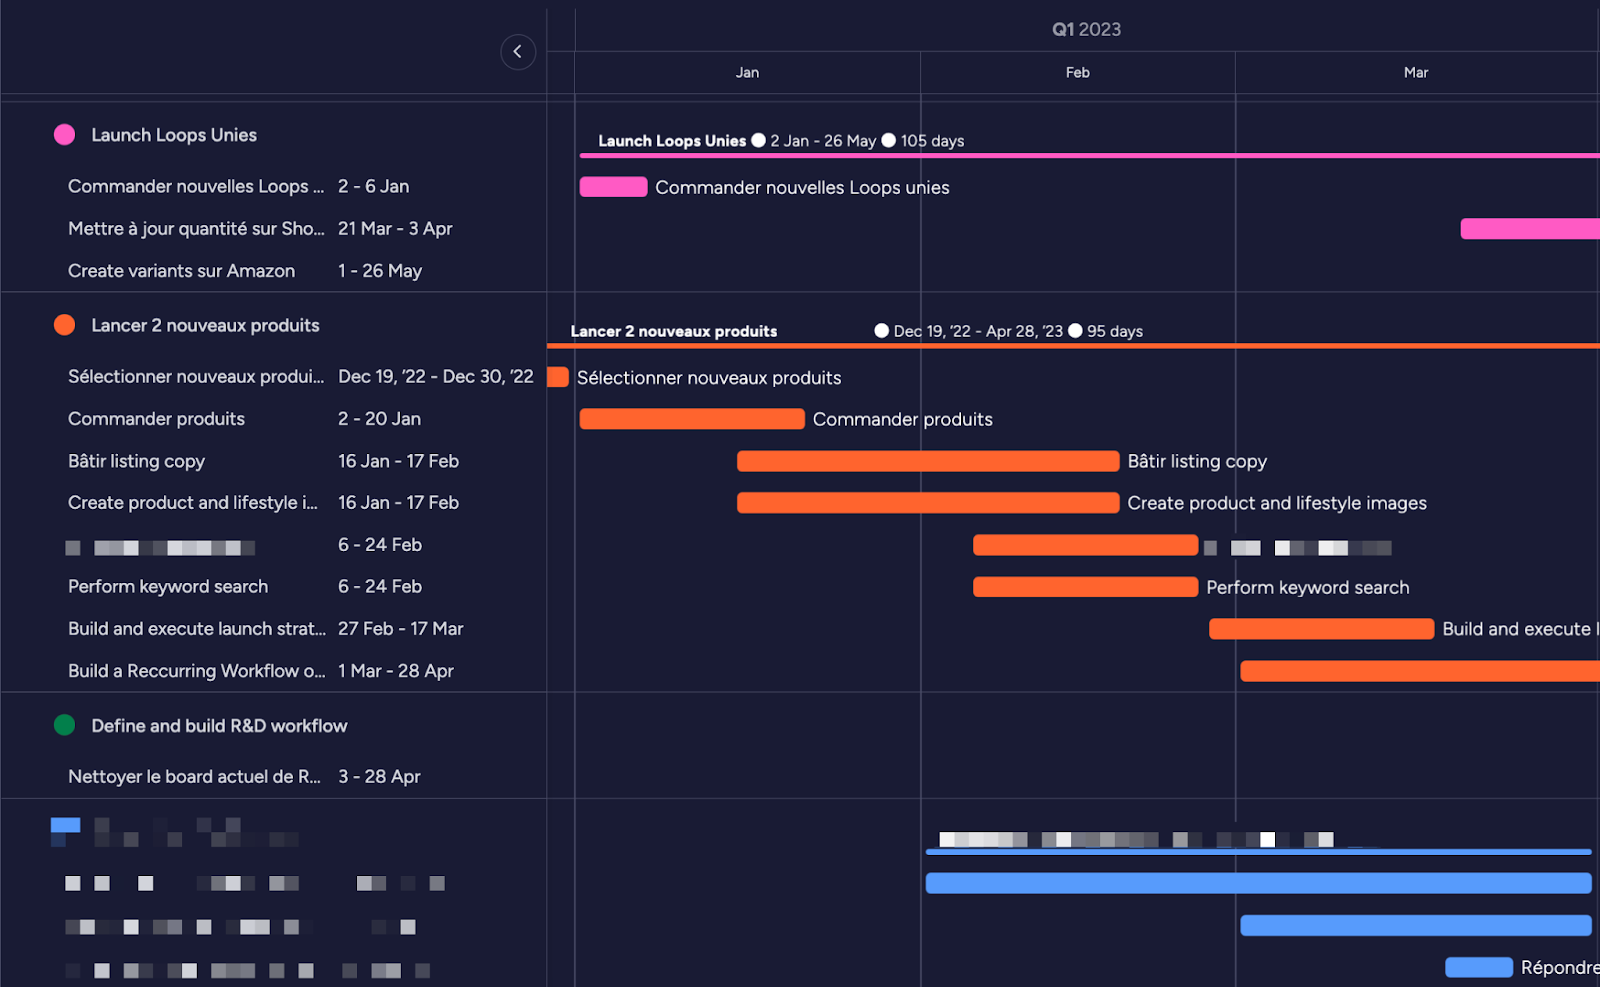Open the Define and build R&D workflow group
This screenshot has width=1600, height=987.
[x=219, y=726]
